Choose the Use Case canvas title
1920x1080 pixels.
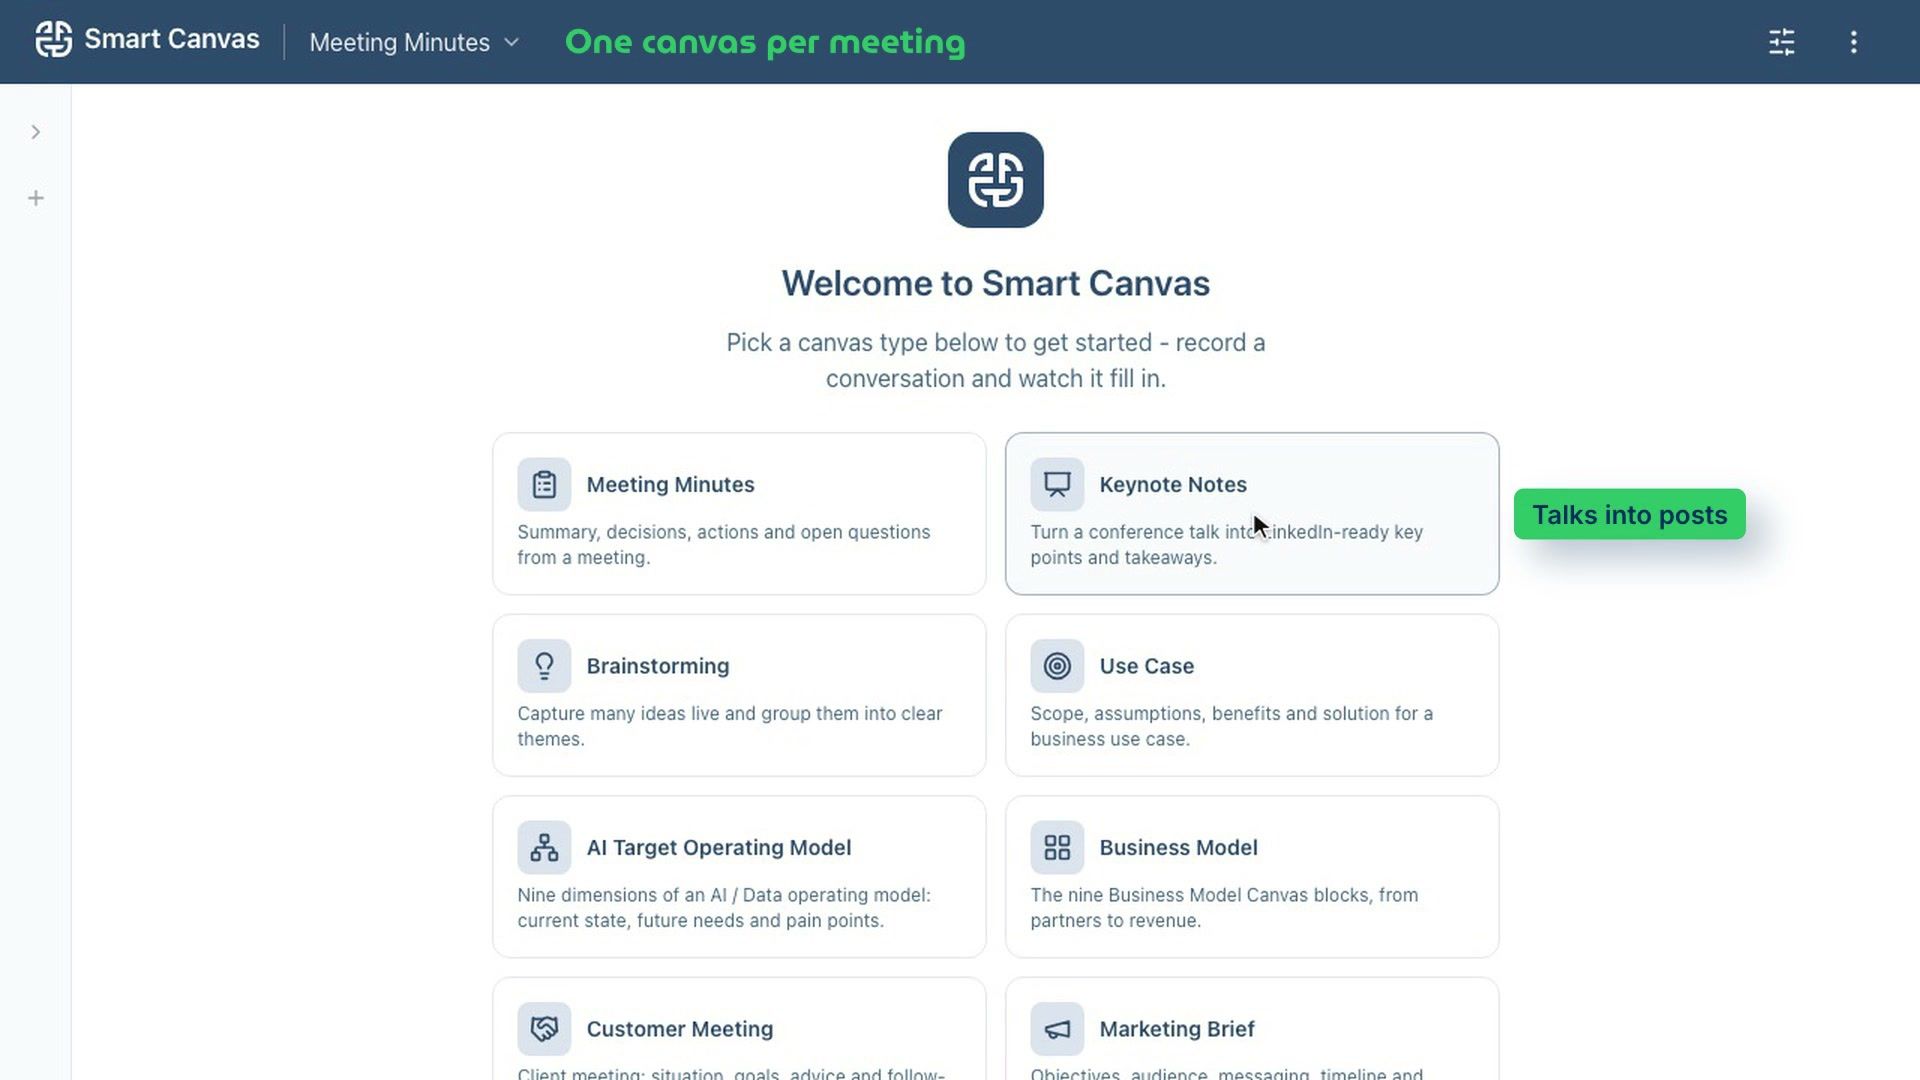[x=1146, y=666]
